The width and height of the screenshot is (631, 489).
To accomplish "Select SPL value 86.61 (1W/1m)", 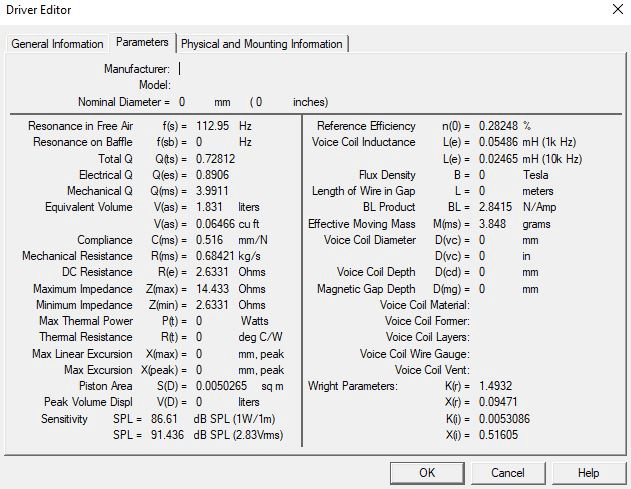I will (x=164, y=419).
